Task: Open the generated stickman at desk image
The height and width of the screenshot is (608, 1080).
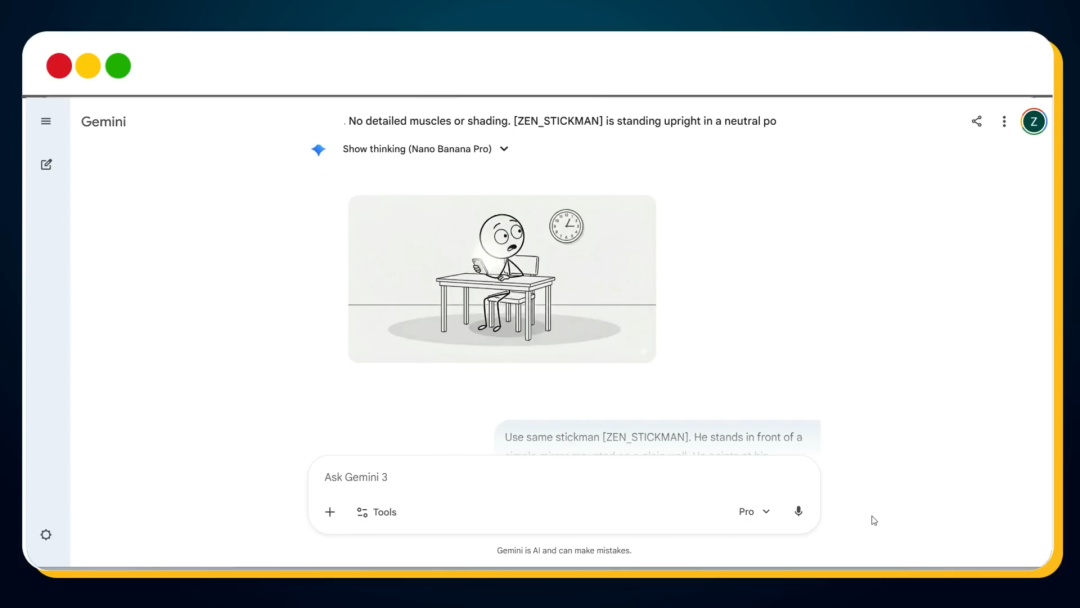Action: [502, 278]
